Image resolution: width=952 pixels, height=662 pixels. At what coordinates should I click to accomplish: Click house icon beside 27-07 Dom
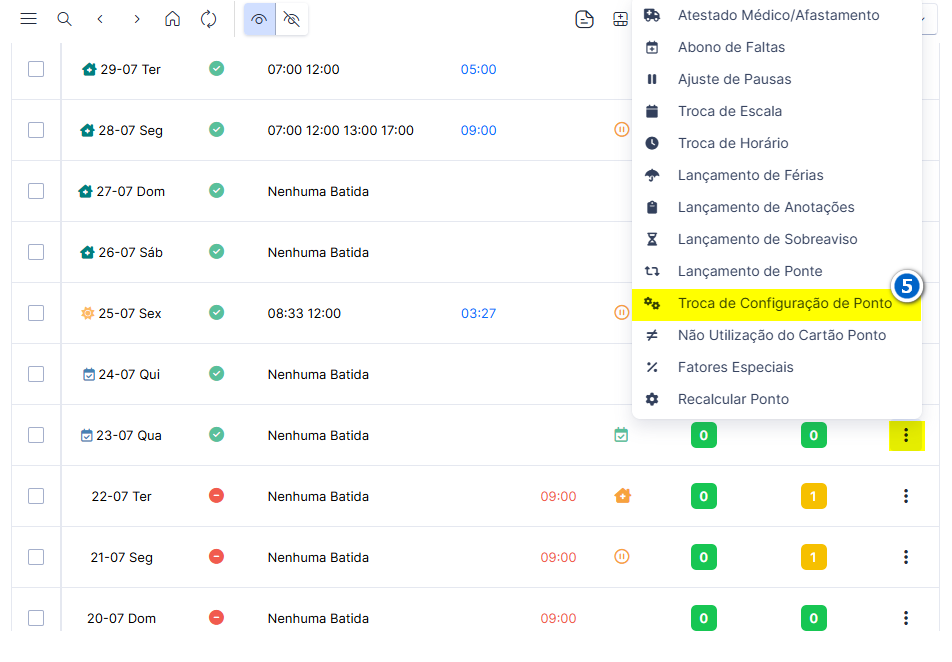tap(86, 191)
